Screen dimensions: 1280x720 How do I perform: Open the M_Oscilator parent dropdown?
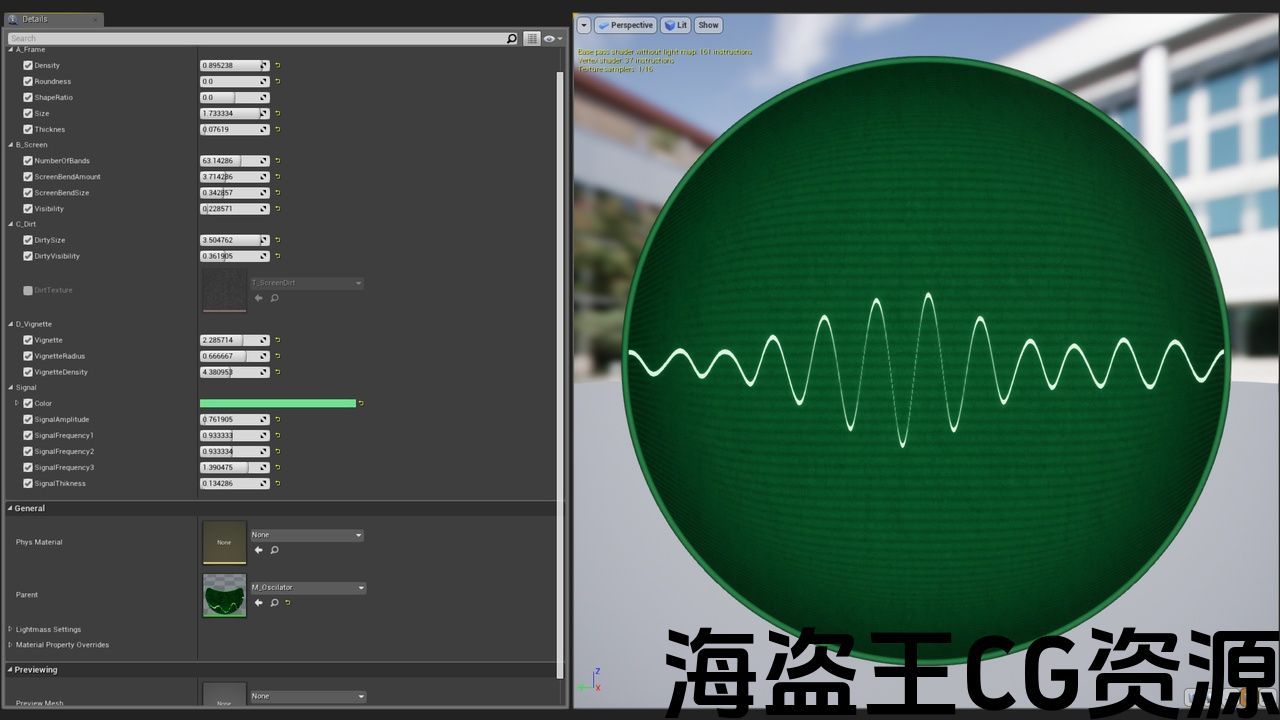[x=308, y=588]
